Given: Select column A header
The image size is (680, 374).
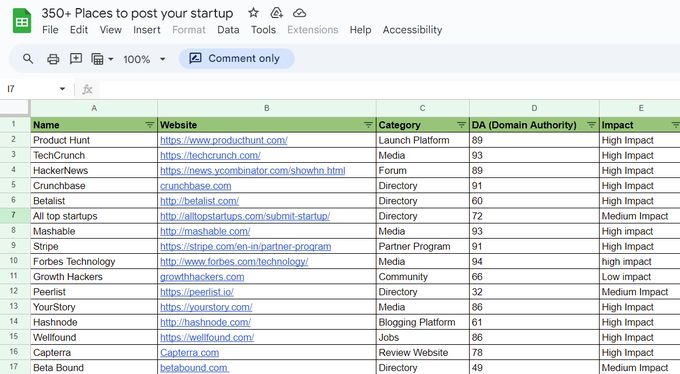Looking at the screenshot, I should click(x=94, y=108).
